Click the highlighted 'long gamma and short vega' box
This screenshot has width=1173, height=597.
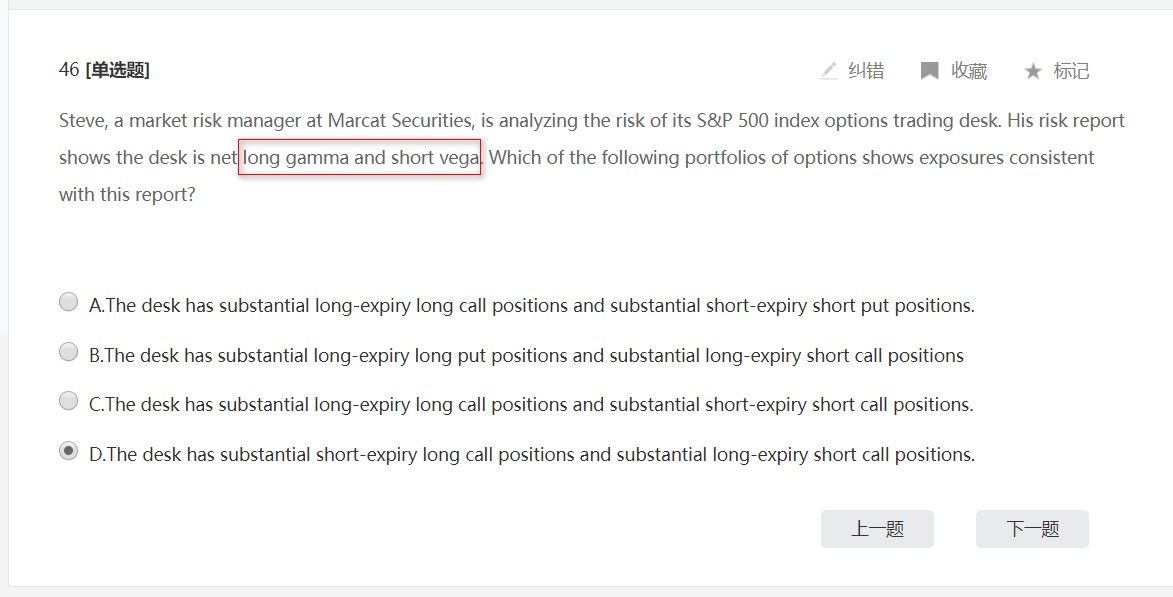pos(360,157)
